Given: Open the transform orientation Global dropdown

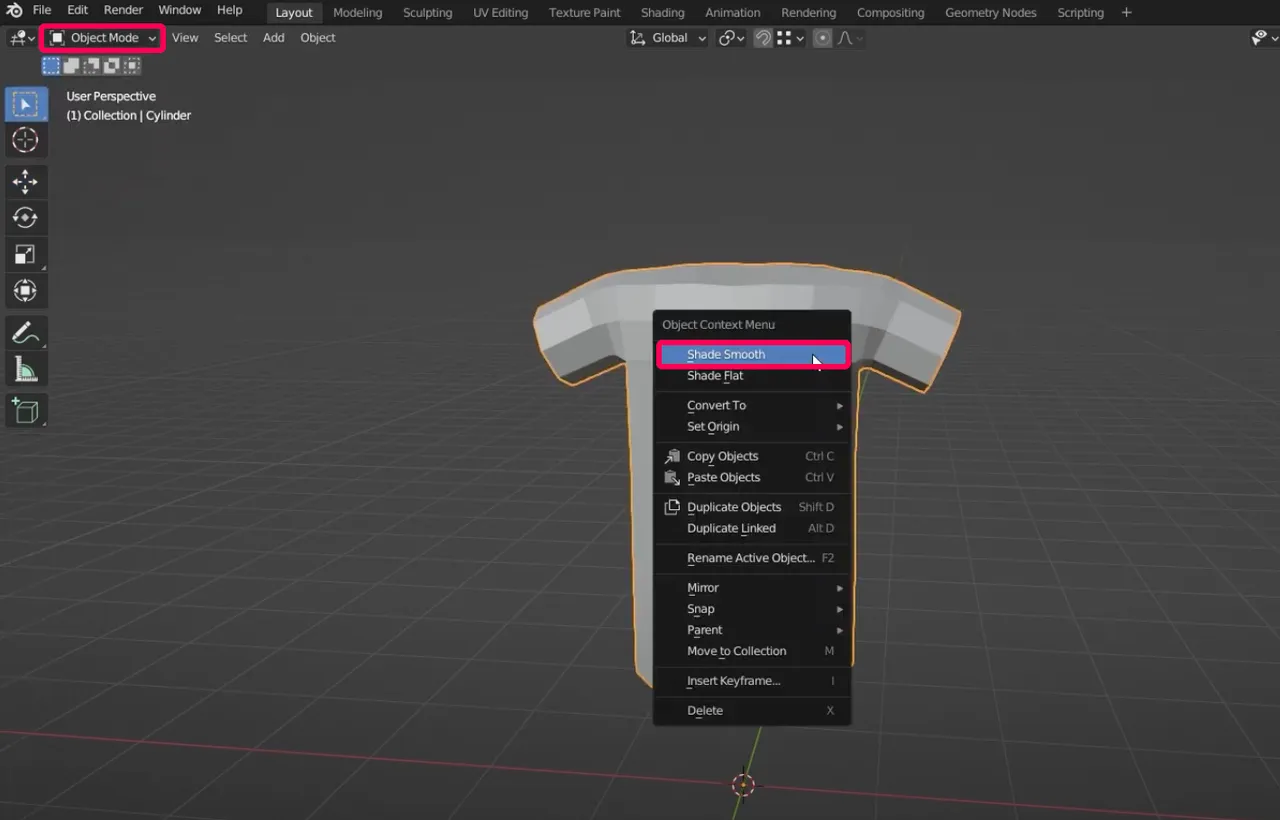Looking at the screenshot, I should [666, 37].
